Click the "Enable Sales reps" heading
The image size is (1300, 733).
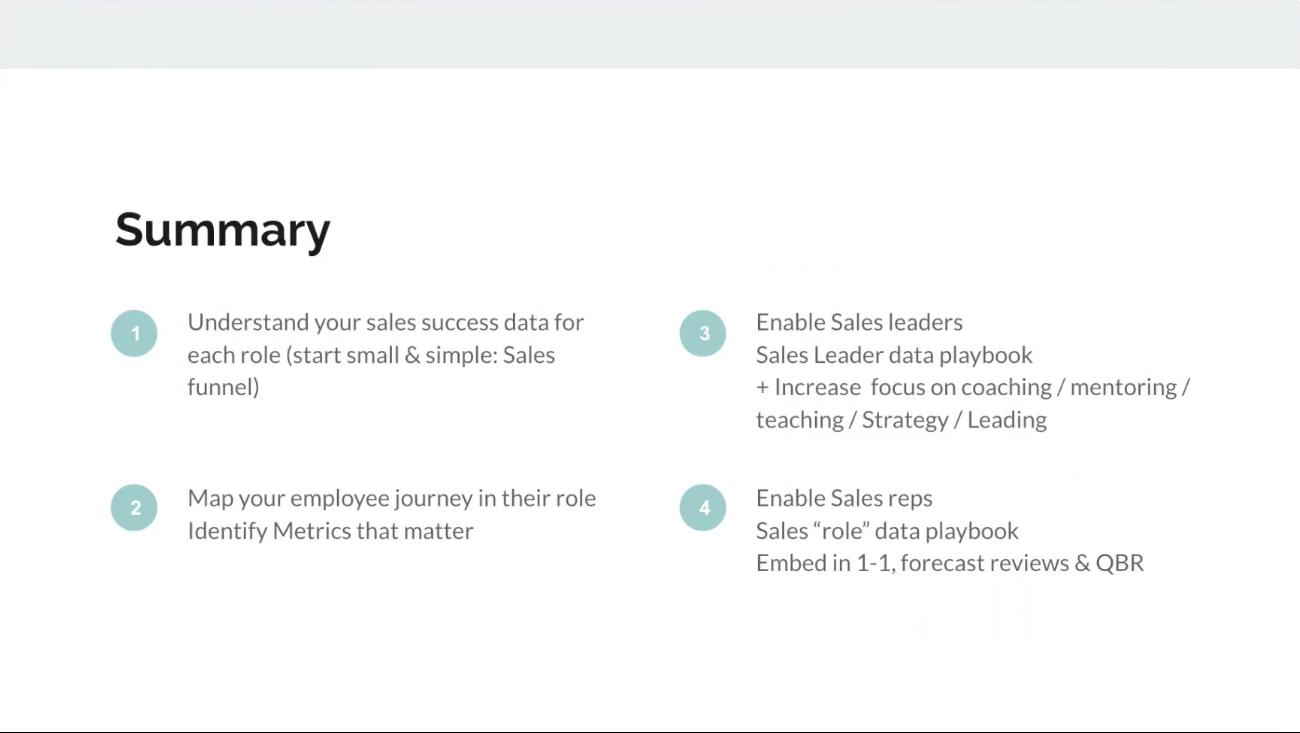(844, 498)
